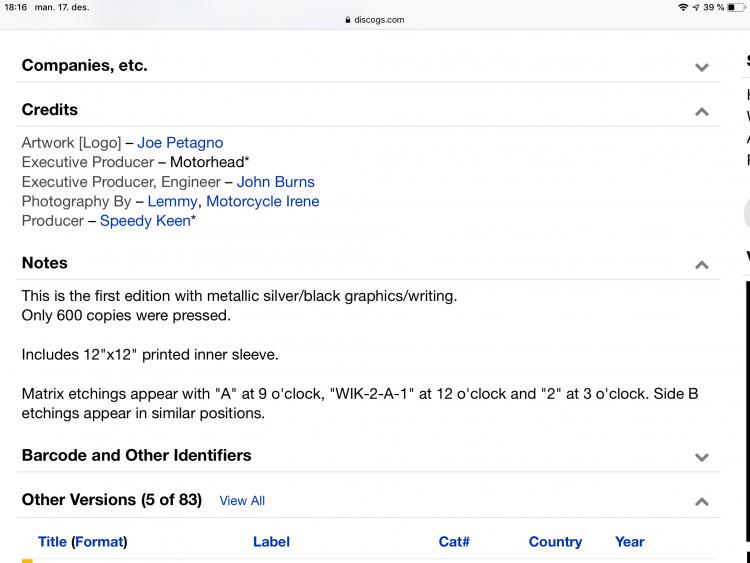Sort versions by Cat# column
This screenshot has width=750, height=563.
(454, 542)
